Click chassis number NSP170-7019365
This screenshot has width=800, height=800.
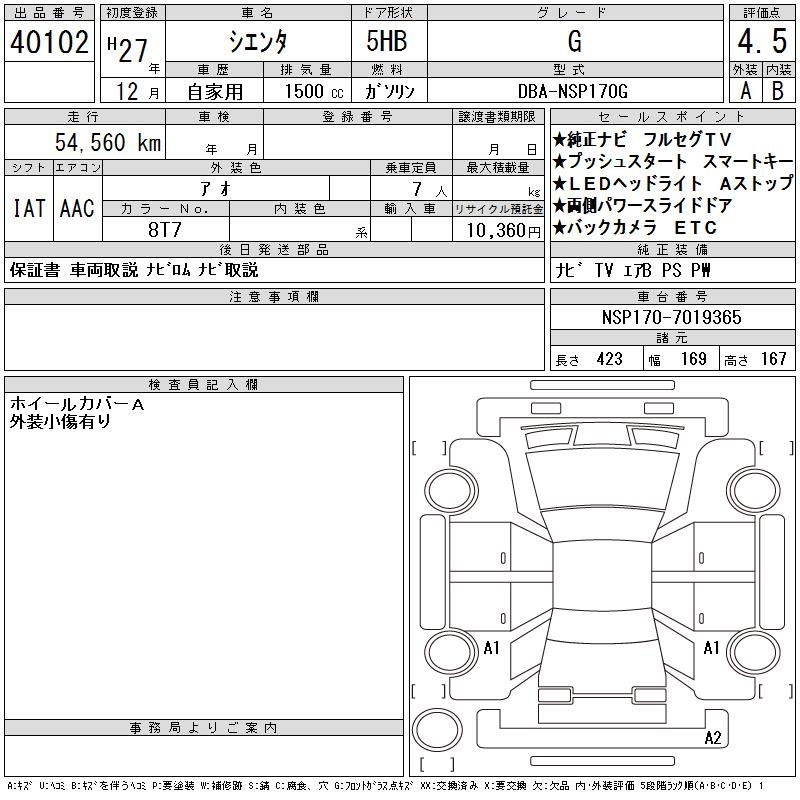tap(671, 317)
